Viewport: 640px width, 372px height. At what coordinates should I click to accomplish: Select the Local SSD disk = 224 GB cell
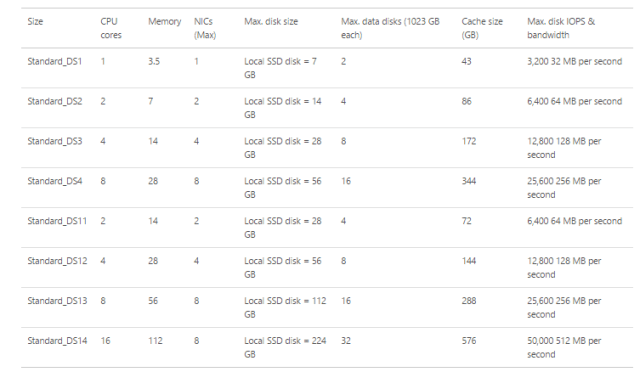(x=285, y=347)
